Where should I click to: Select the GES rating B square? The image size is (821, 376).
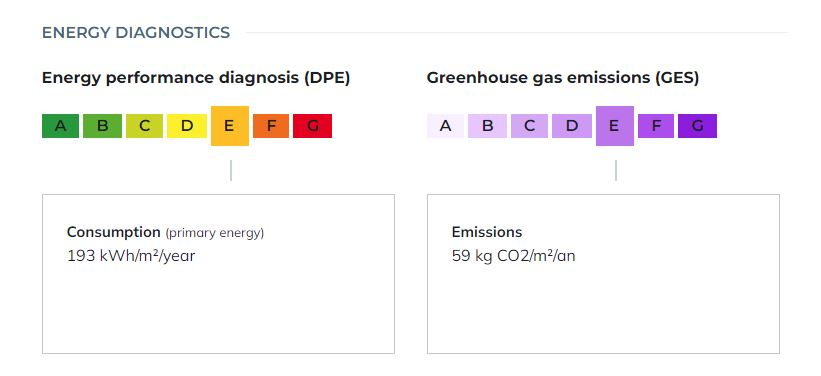[487, 126]
